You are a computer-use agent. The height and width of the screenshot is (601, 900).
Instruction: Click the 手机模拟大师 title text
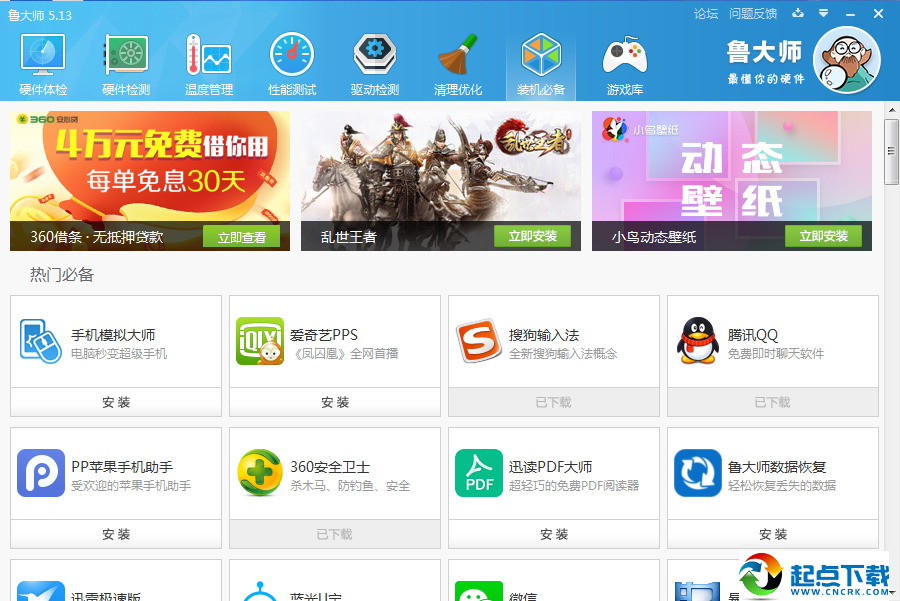(x=113, y=335)
